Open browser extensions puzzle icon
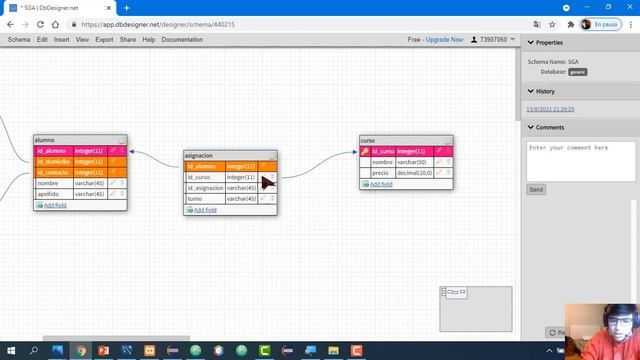This screenshot has width=640, height=360. pyautogui.click(x=571, y=24)
